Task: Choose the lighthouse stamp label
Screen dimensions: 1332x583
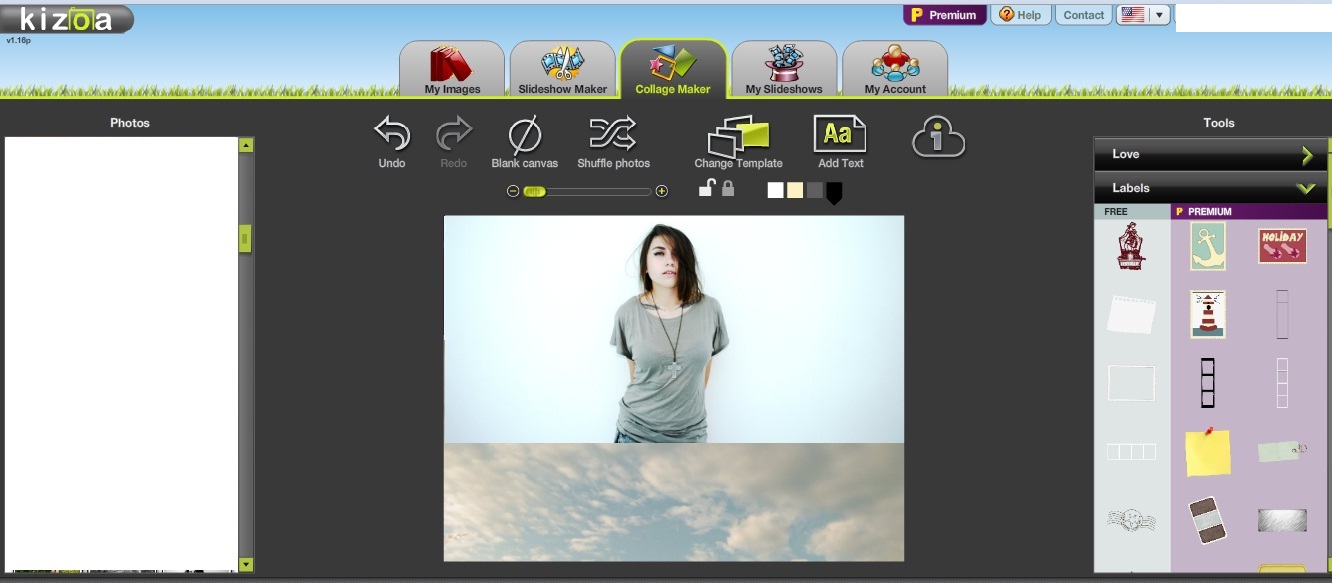Action: [x=1208, y=315]
